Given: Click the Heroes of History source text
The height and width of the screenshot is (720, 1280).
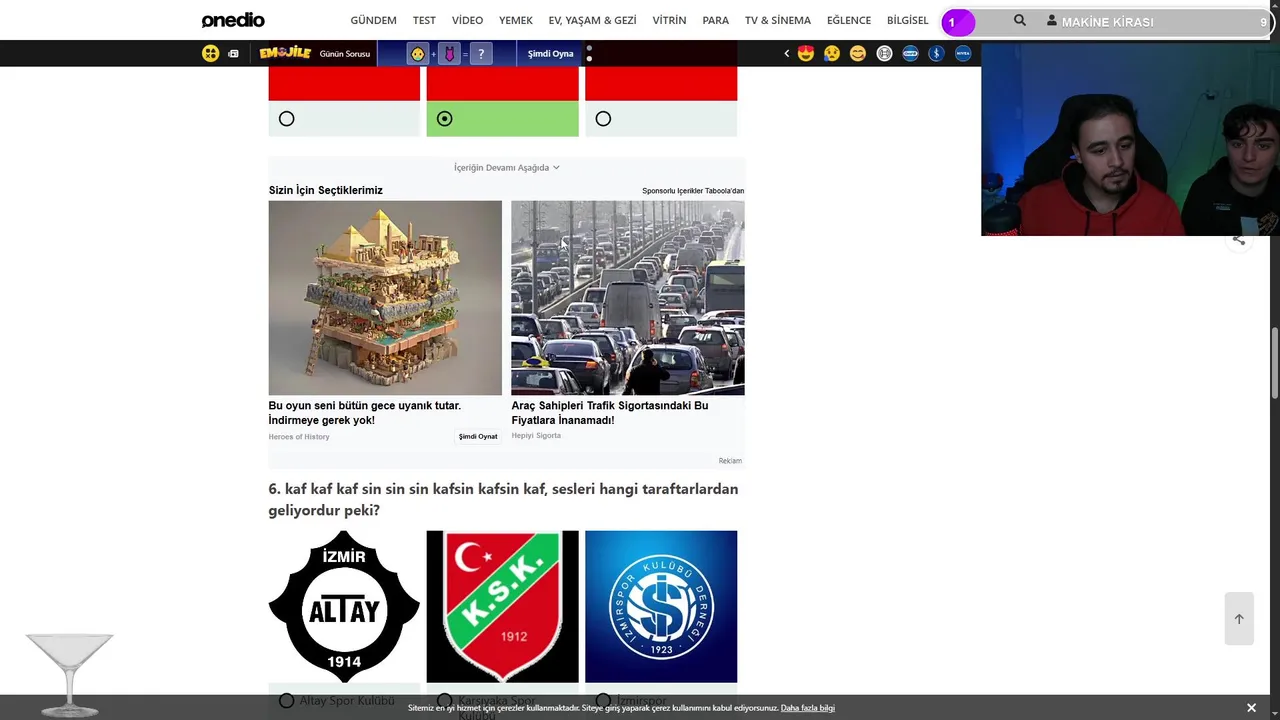Looking at the screenshot, I should (299, 437).
